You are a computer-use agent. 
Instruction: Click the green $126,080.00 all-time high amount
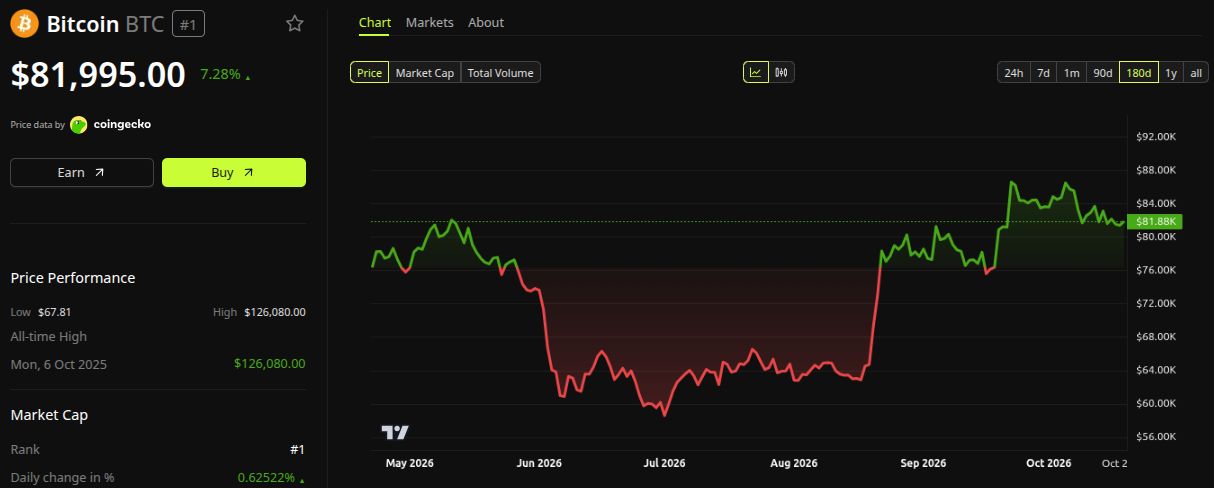click(x=270, y=364)
